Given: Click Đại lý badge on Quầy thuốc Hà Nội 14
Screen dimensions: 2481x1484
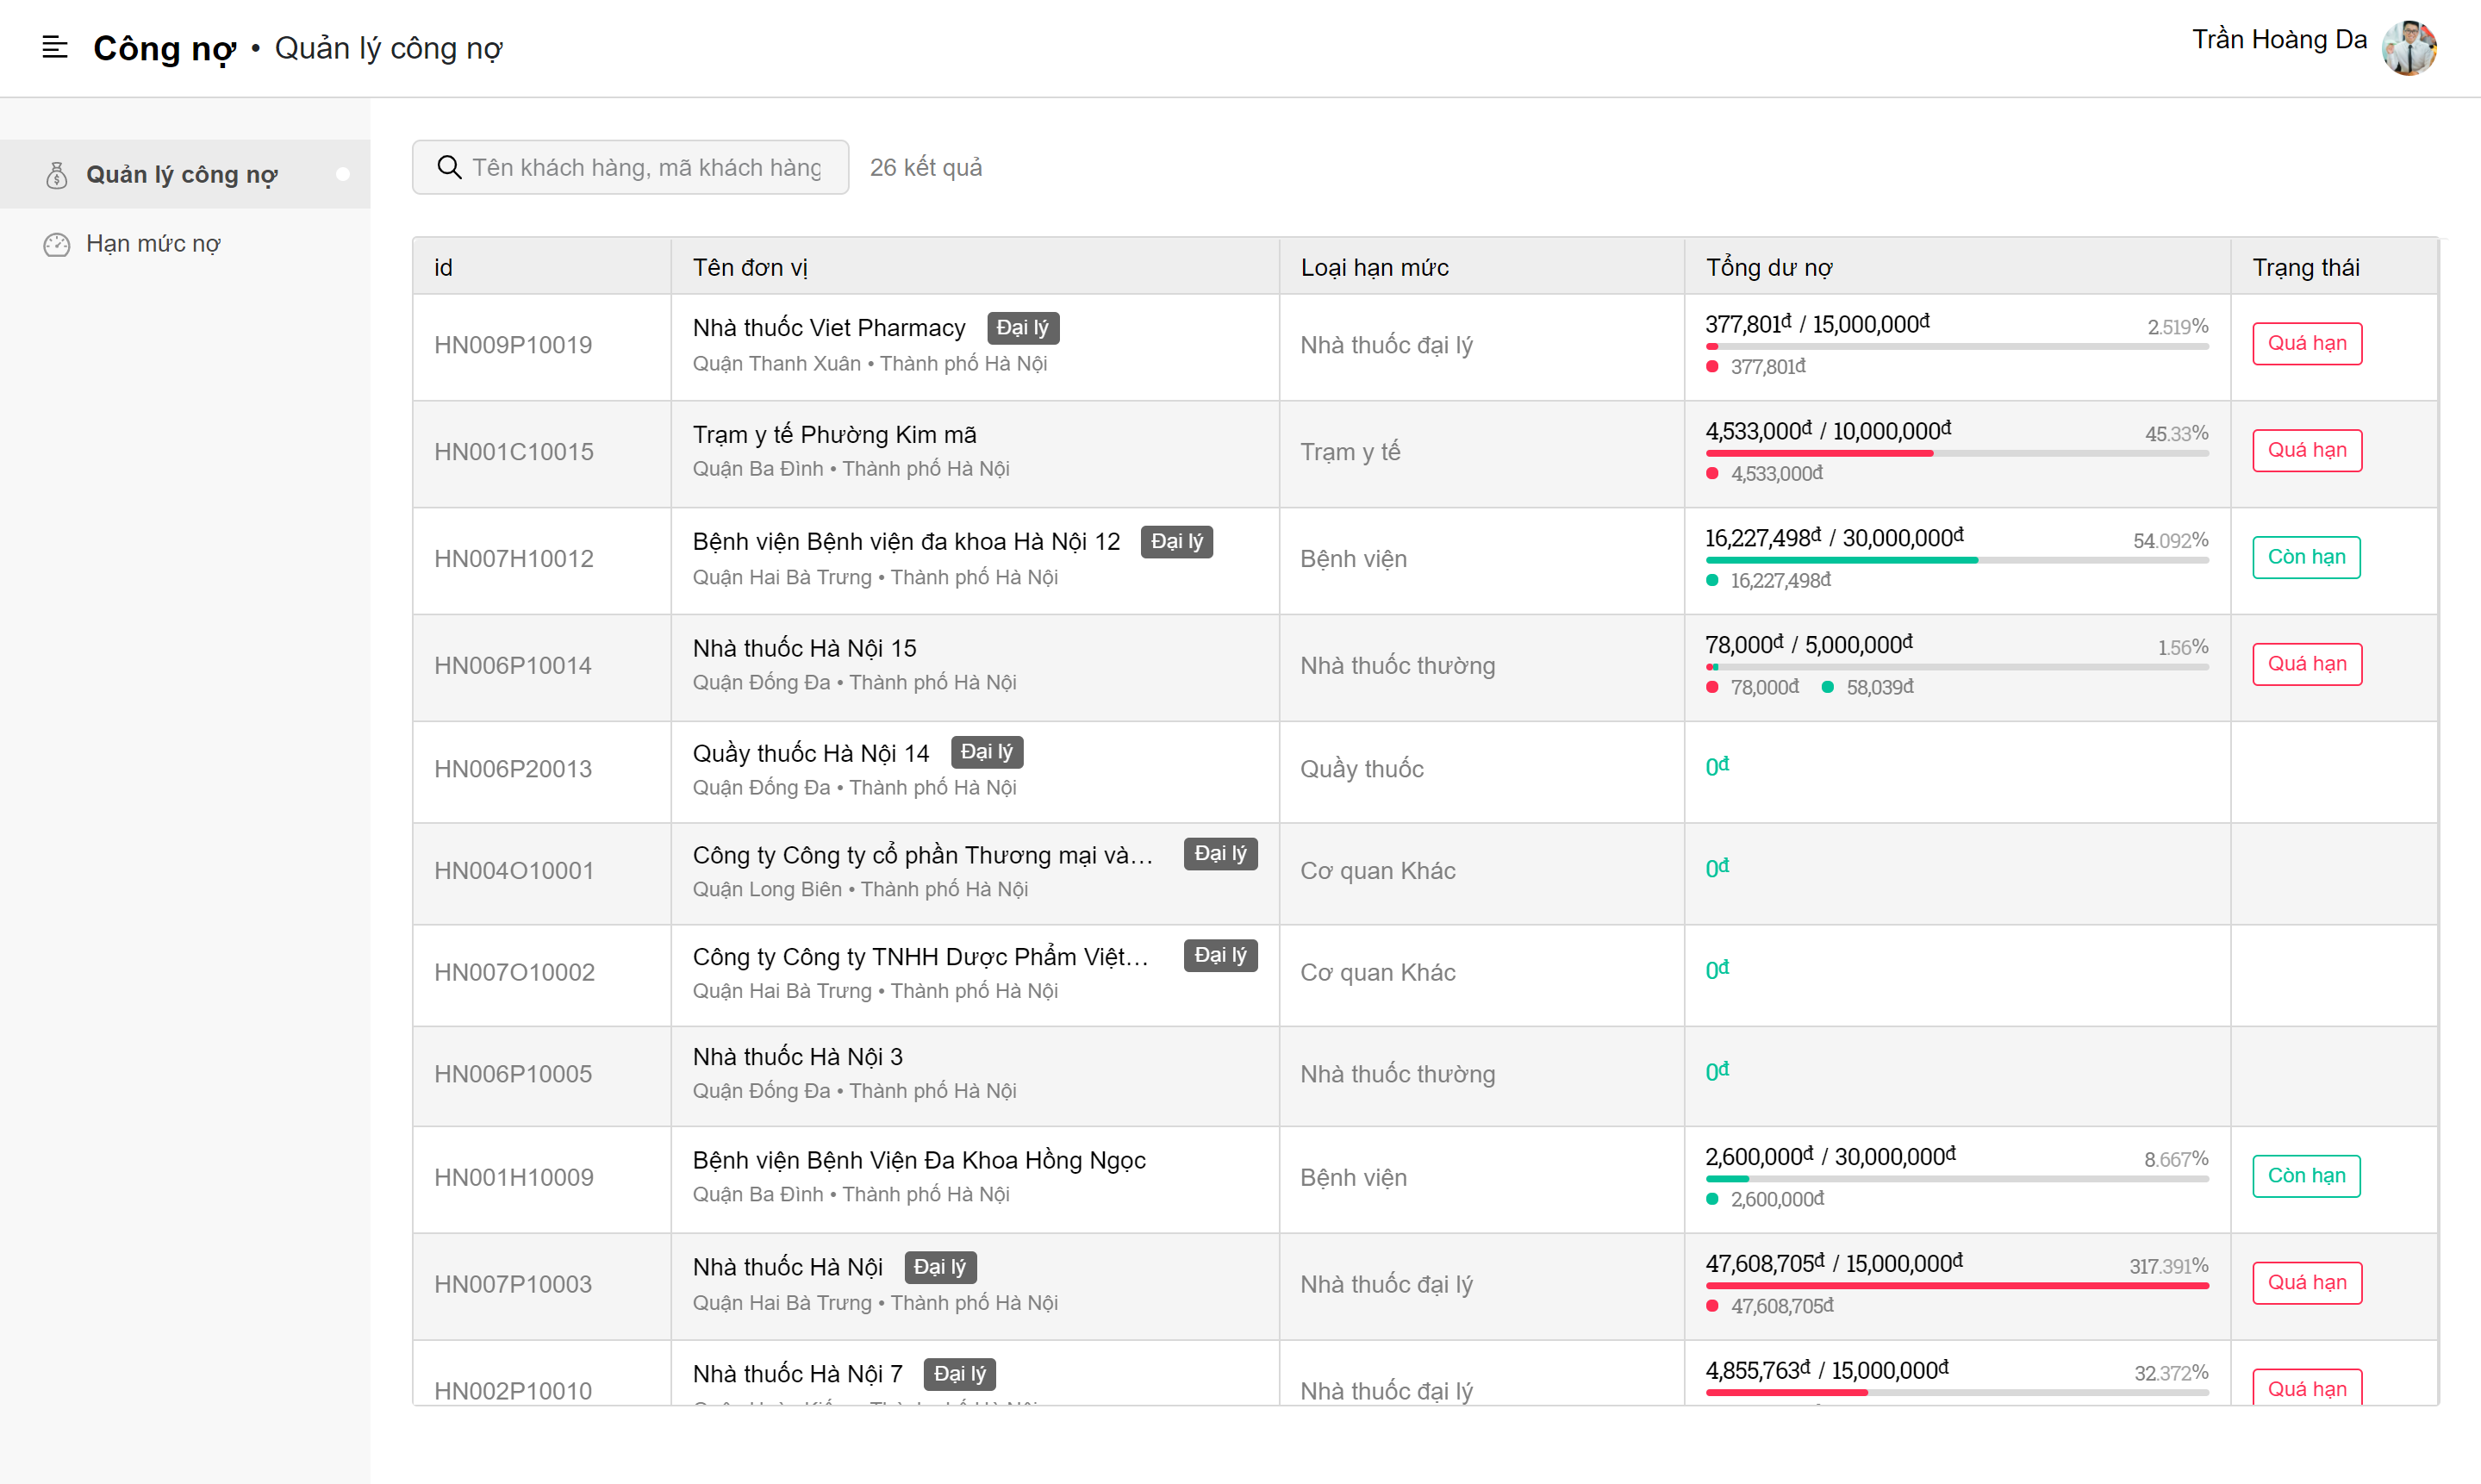Looking at the screenshot, I should (986, 752).
